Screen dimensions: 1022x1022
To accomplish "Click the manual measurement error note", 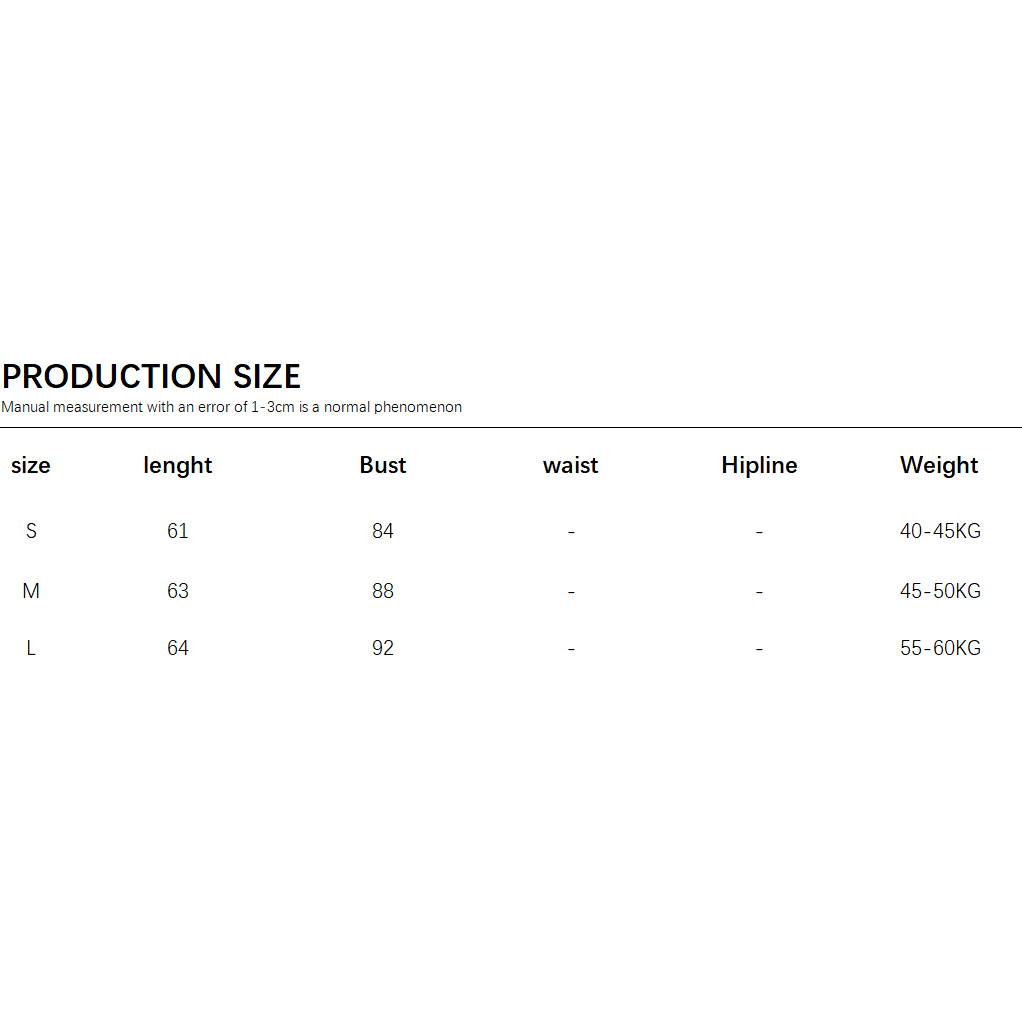I will 231,407.
